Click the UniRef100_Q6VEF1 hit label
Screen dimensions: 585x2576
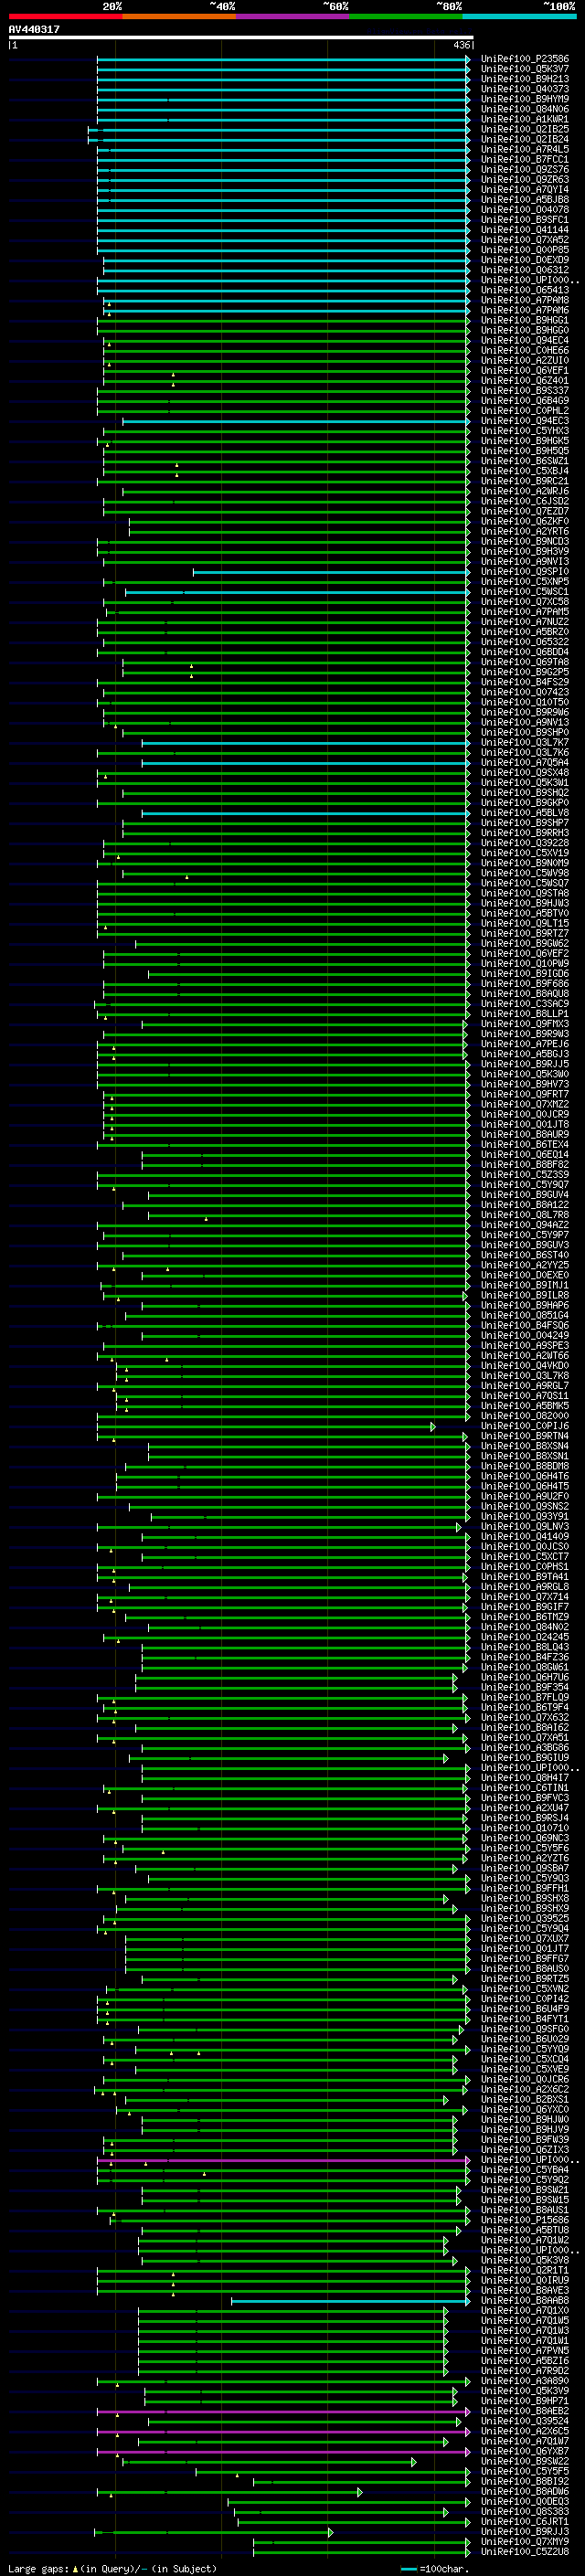click(525, 370)
